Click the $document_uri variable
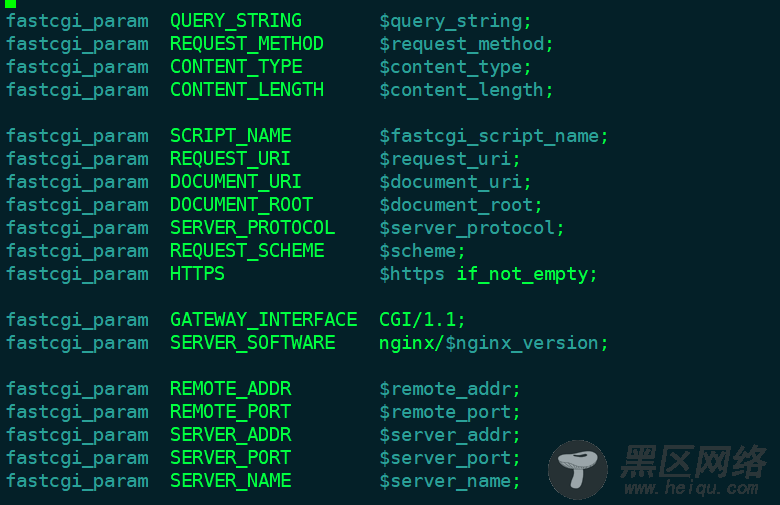This screenshot has width=780, height=505. tap(455, 182)
